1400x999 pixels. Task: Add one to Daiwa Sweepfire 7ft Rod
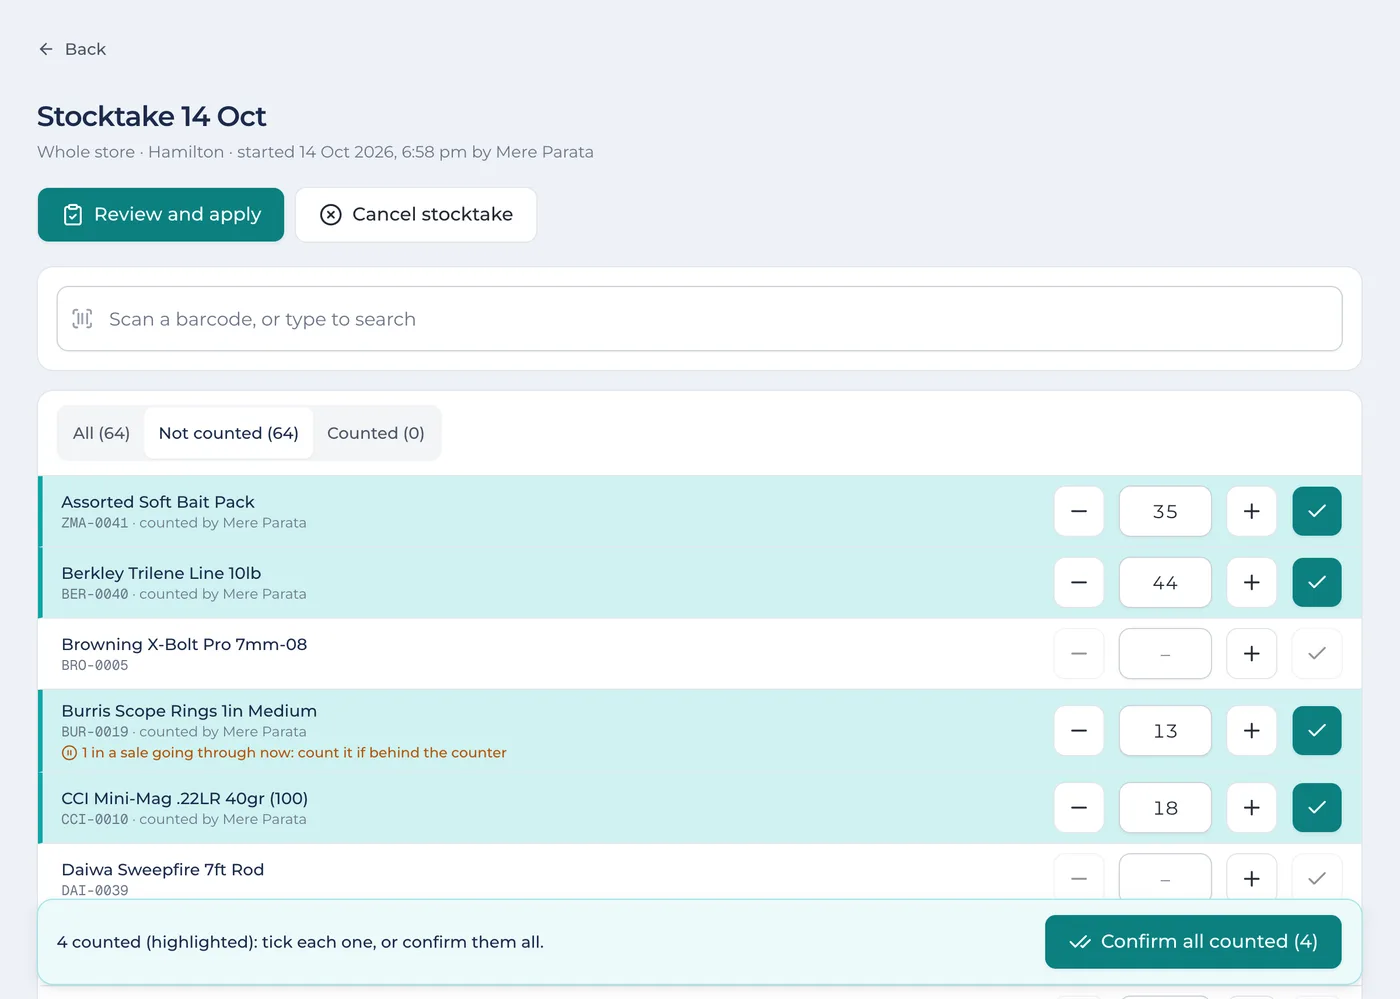[x=1252, y=877]
